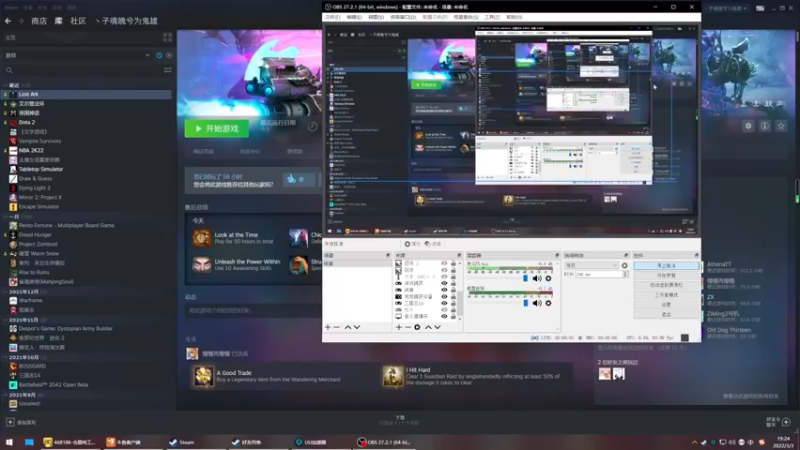Screen dimensions: 800x450
Task: Add a source with plus in OBS sources
Action: point(398,327)
